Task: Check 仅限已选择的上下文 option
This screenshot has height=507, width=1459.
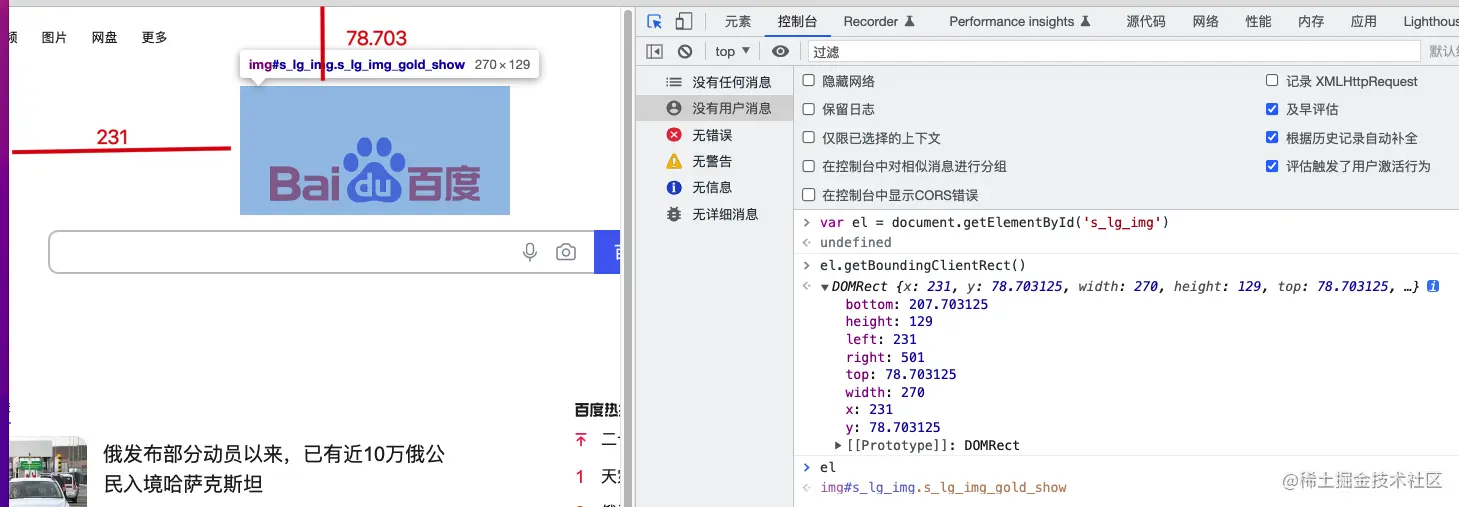Action: 809,138
